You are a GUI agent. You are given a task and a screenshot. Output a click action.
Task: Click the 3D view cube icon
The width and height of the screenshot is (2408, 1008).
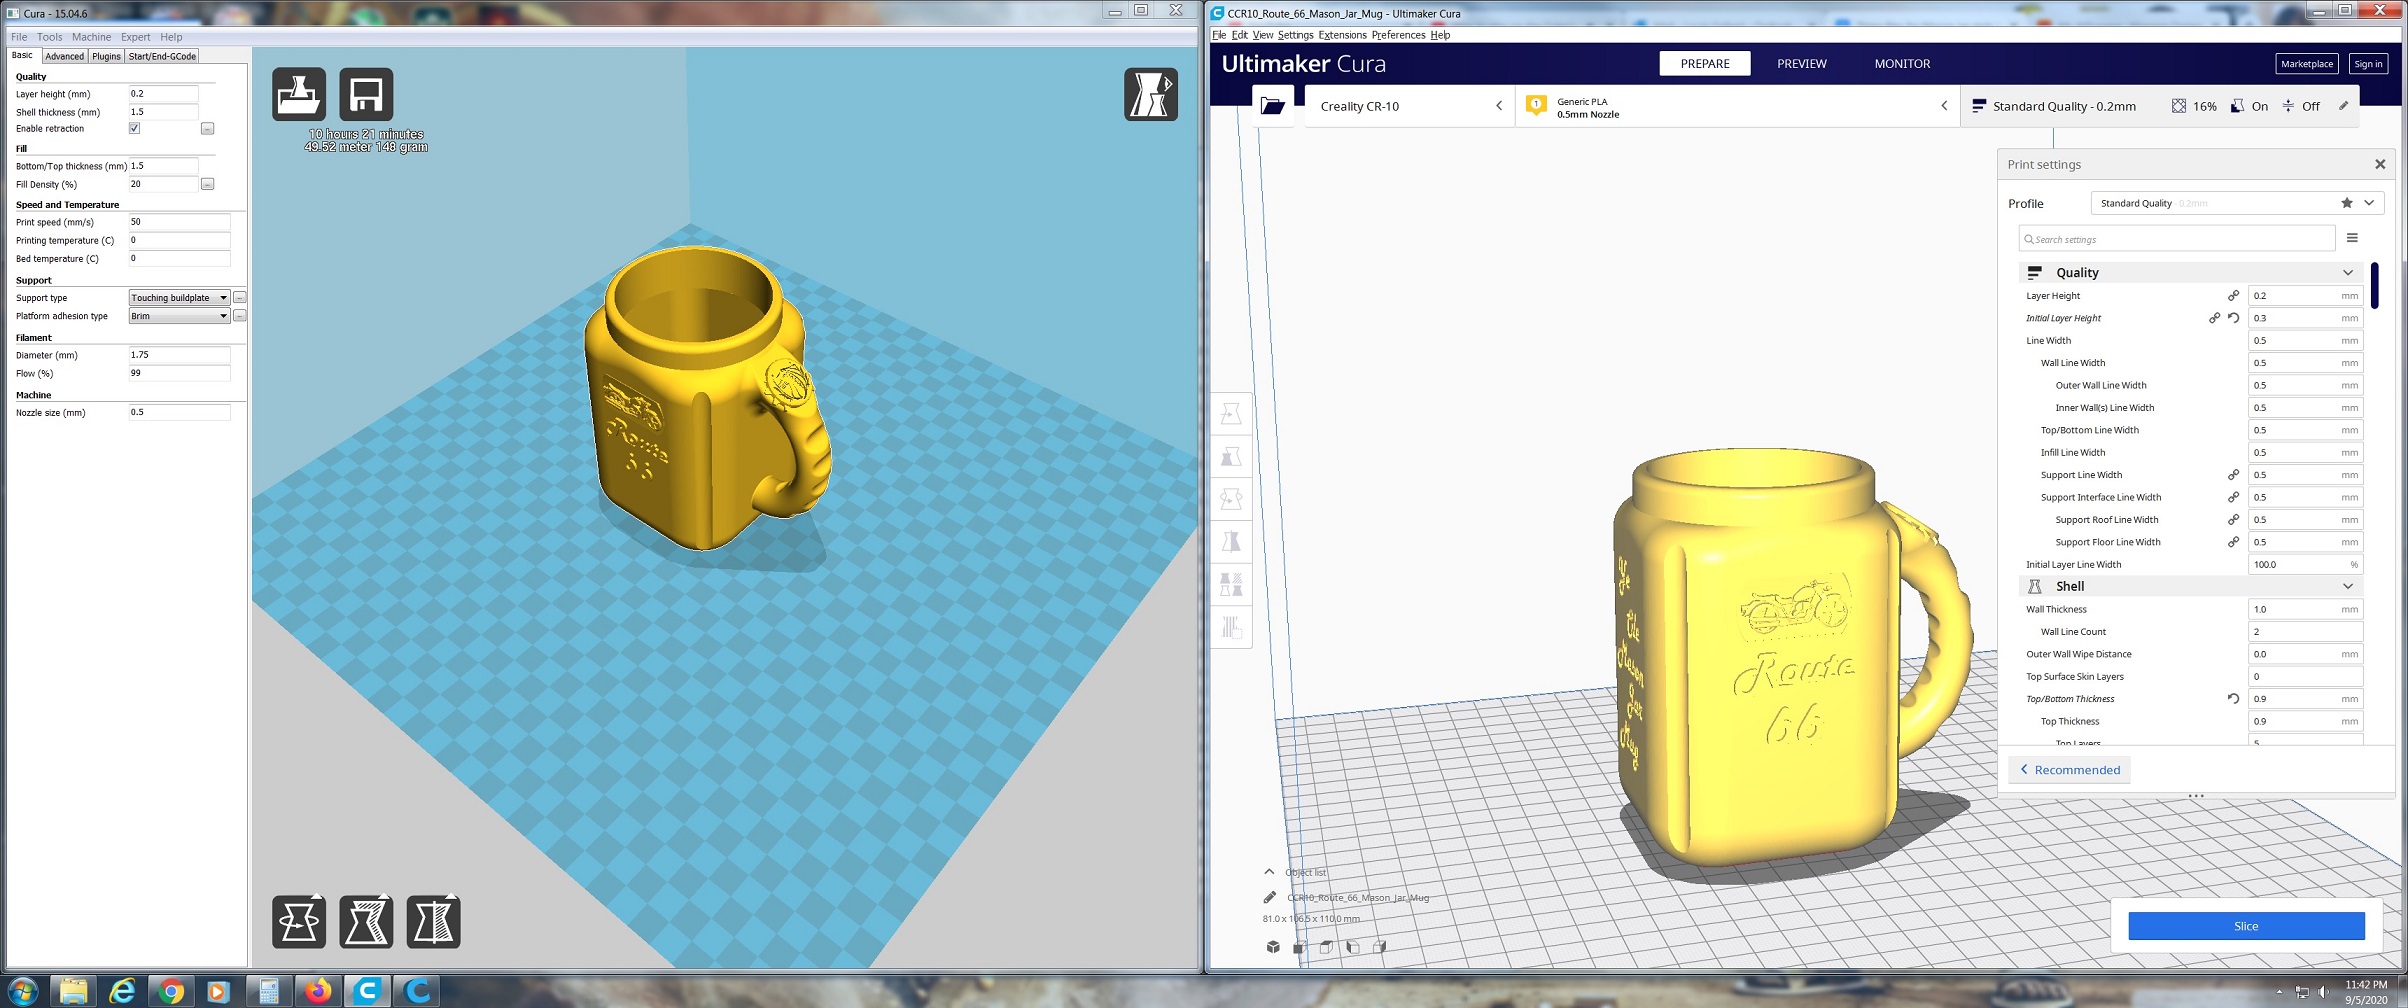[1273, 947]
